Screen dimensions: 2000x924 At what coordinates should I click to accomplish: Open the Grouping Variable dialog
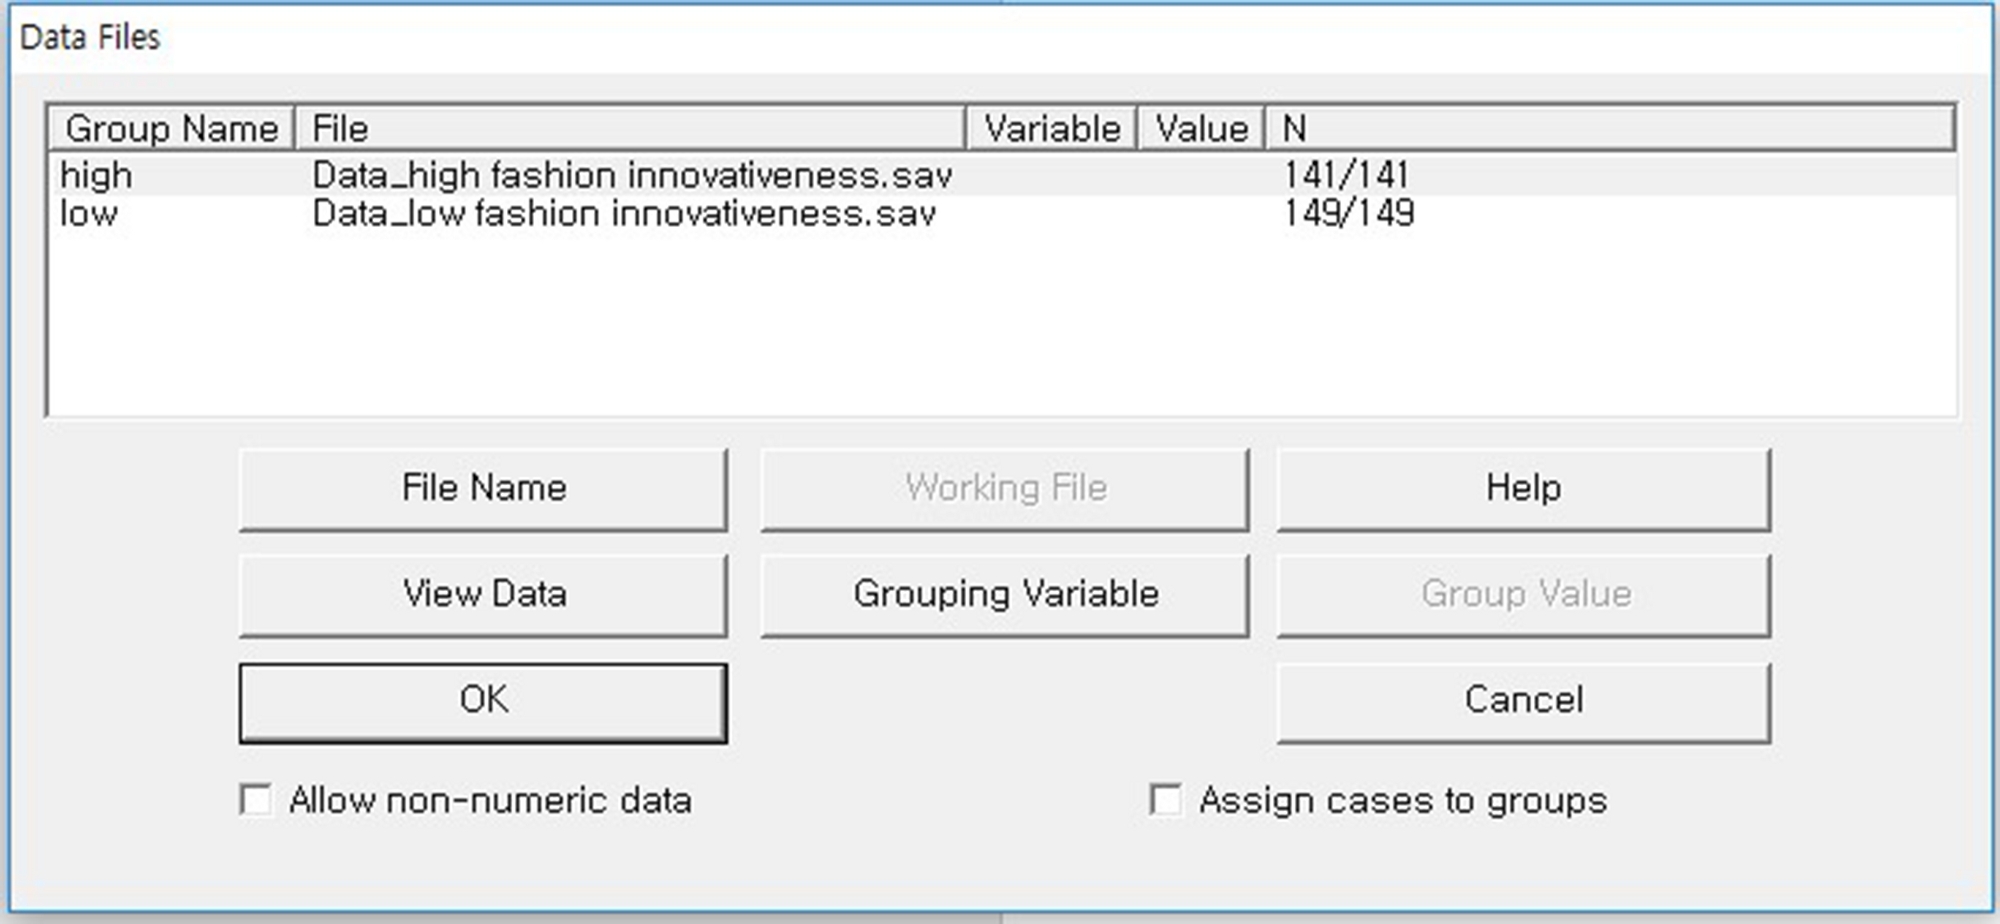click(1005, 595)
